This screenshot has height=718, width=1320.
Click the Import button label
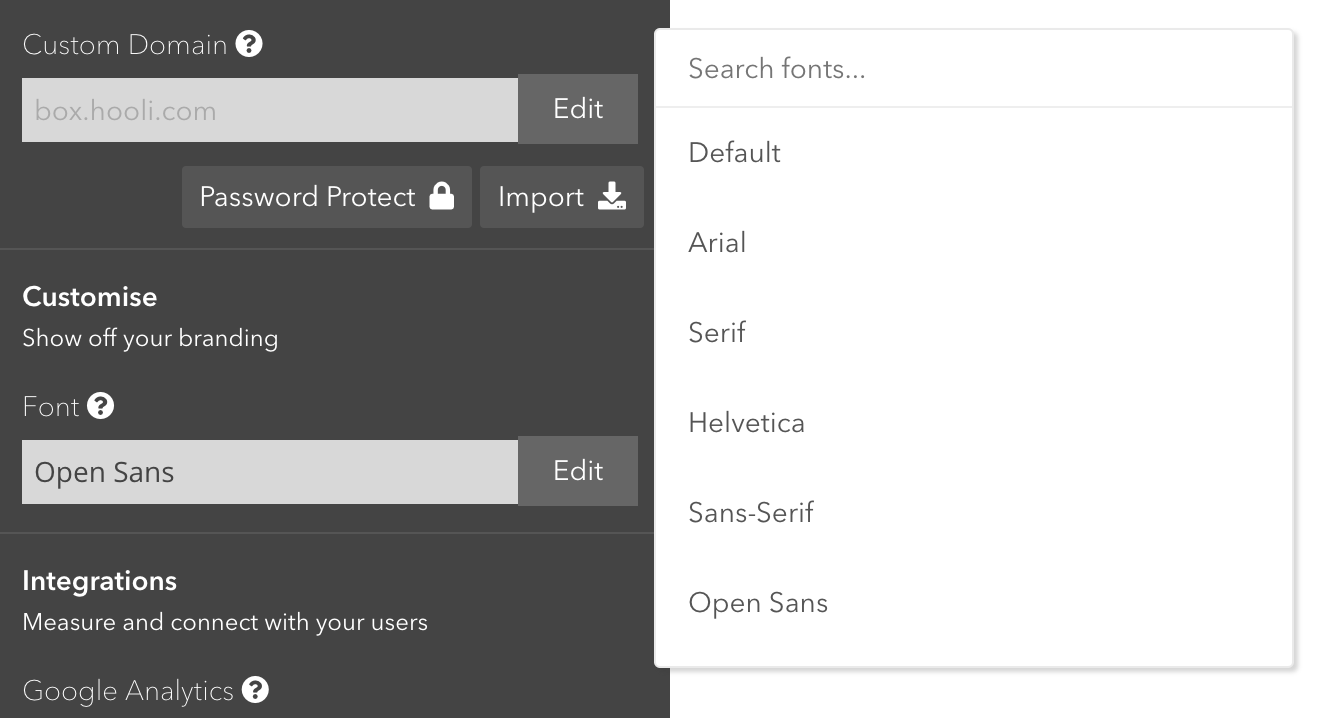[541, 197]
